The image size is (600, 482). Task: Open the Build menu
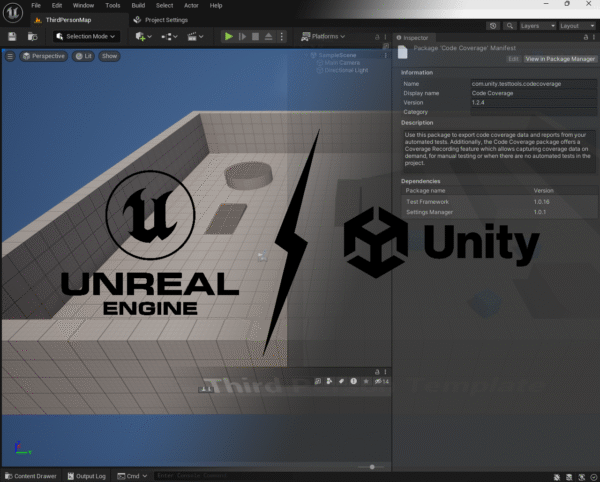(138, 6)
